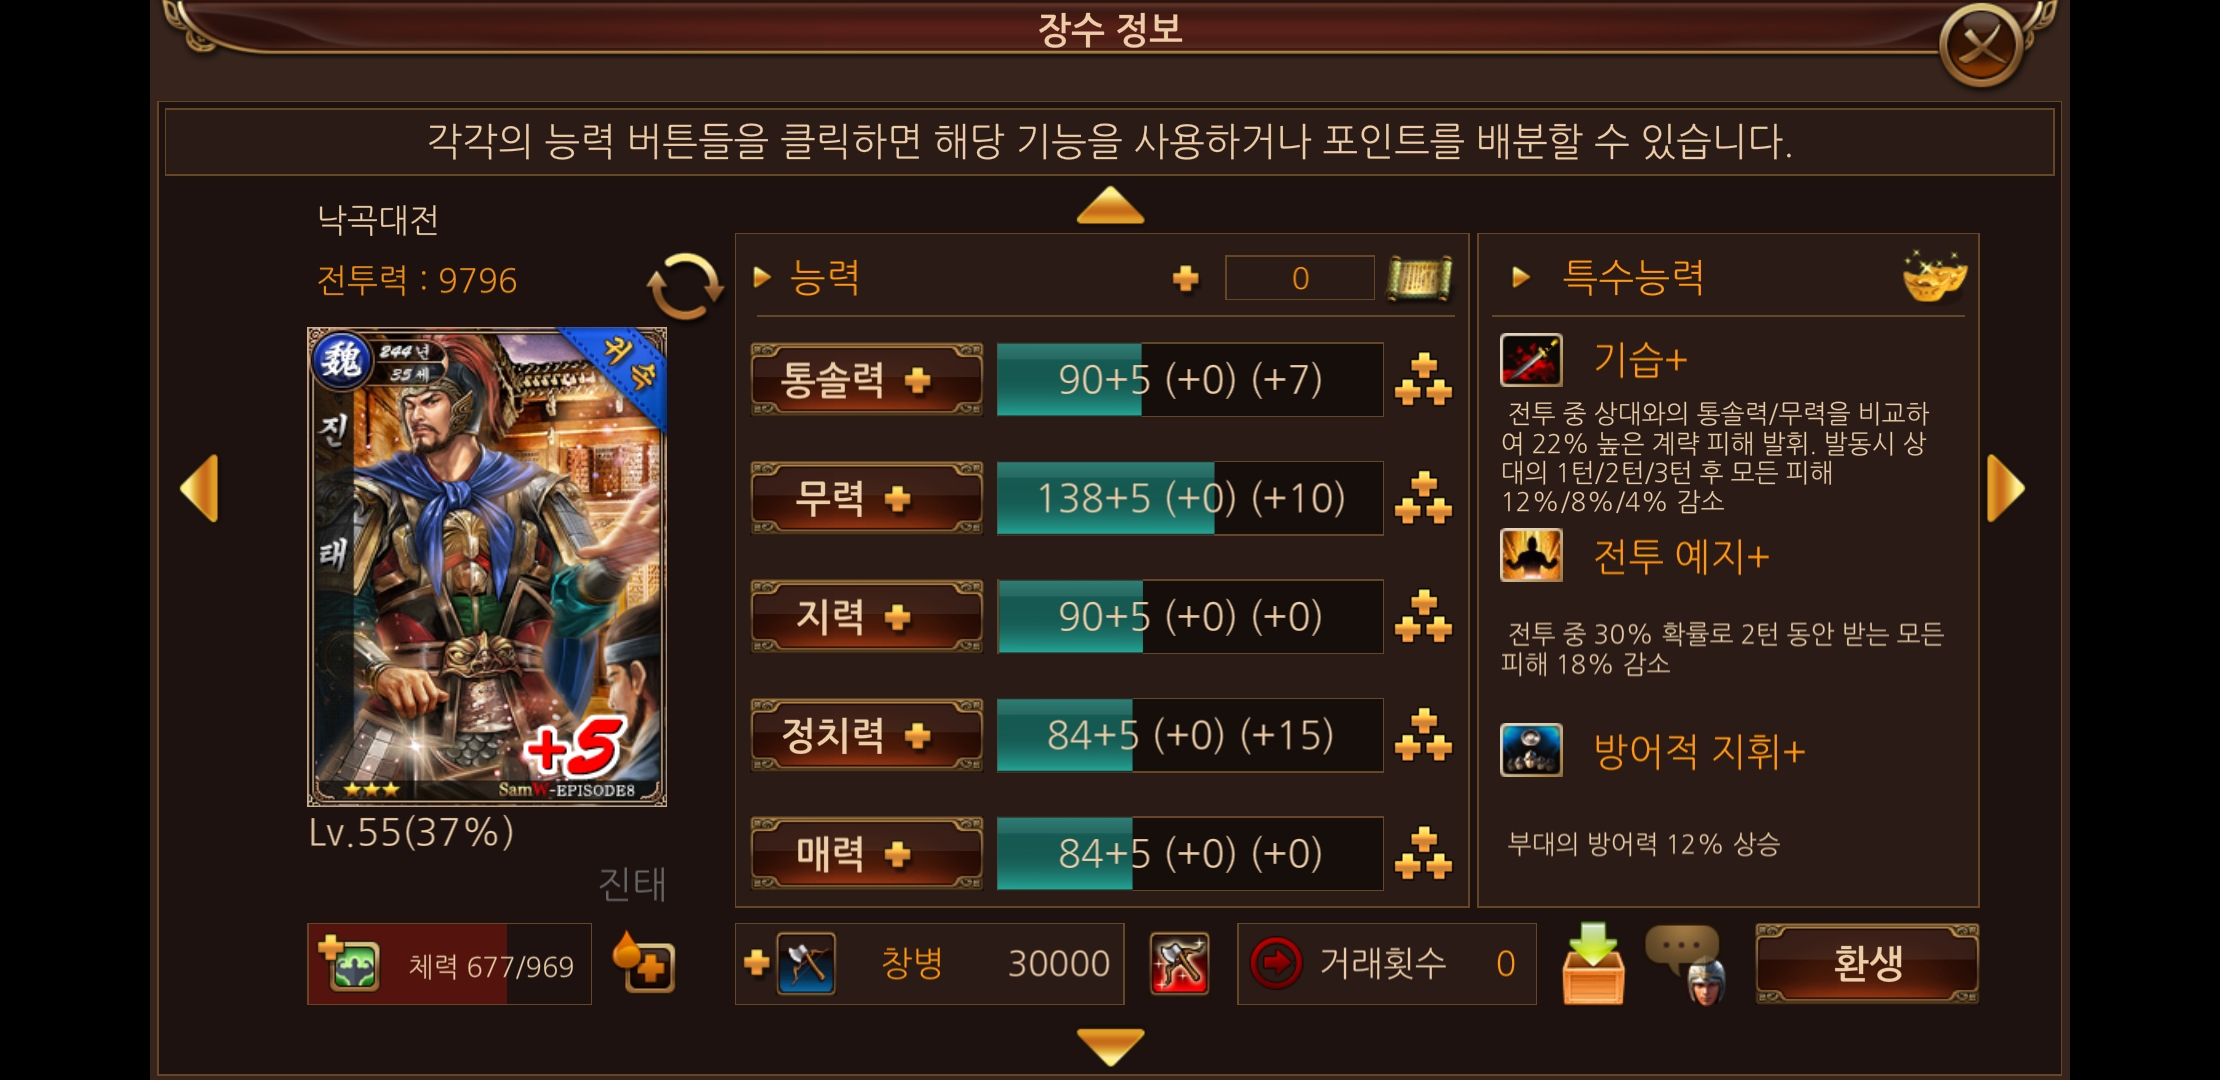Go to next general with right arrow
Image resolution: width=2220 pixels, height=1080 pixels.
point(2005,488)
